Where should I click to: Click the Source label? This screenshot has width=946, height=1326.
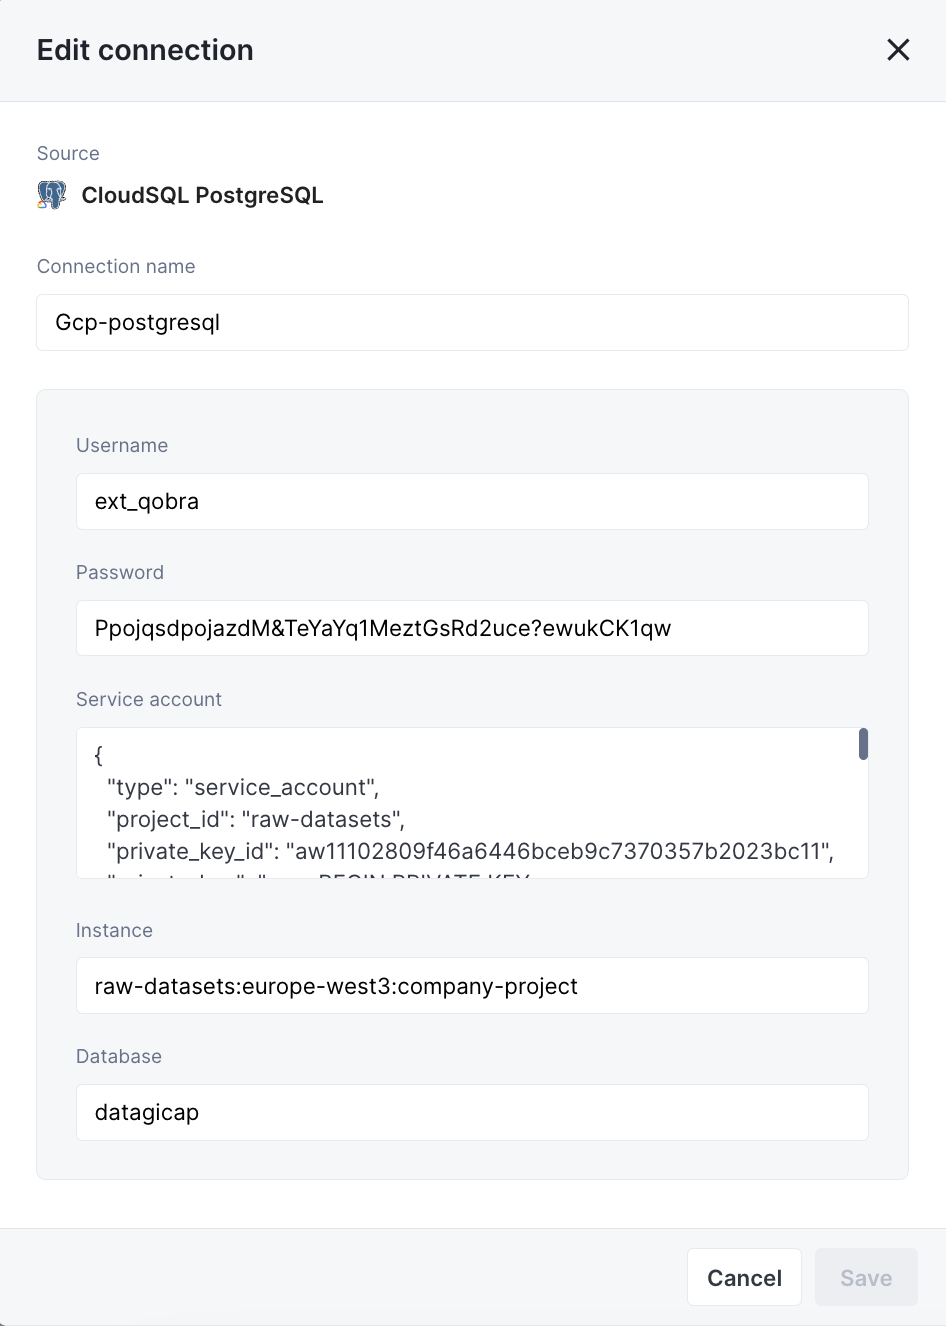click(68, 153)
